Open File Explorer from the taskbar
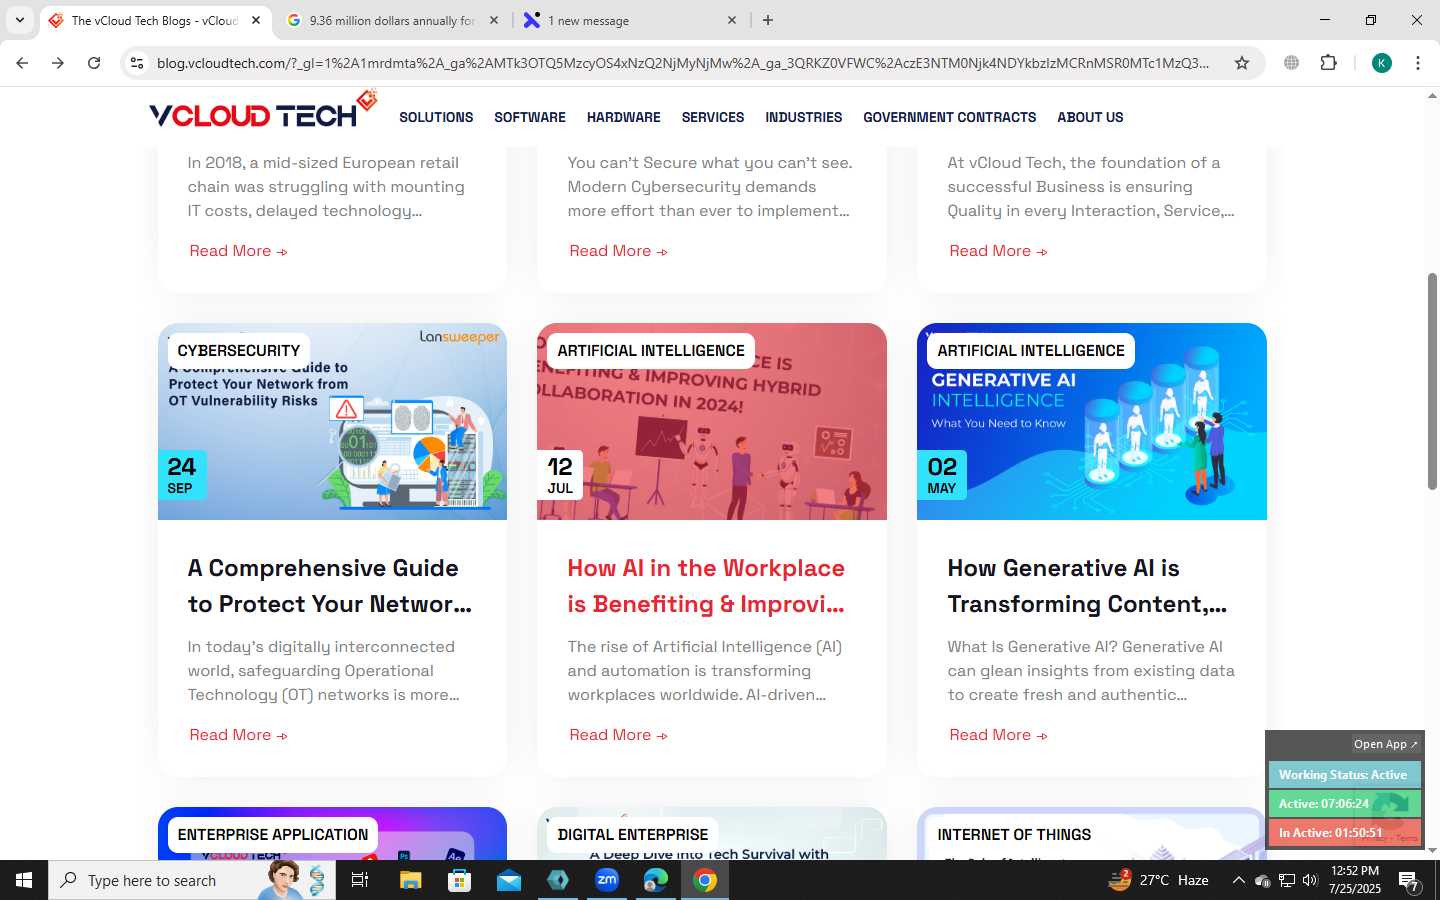The image size is (1440, 900). coord(410,880)
